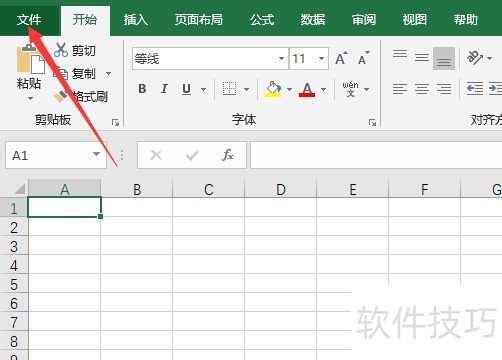502x360 pixels.
Task: Click the formula bar cancel X
Action: point(156,155)
